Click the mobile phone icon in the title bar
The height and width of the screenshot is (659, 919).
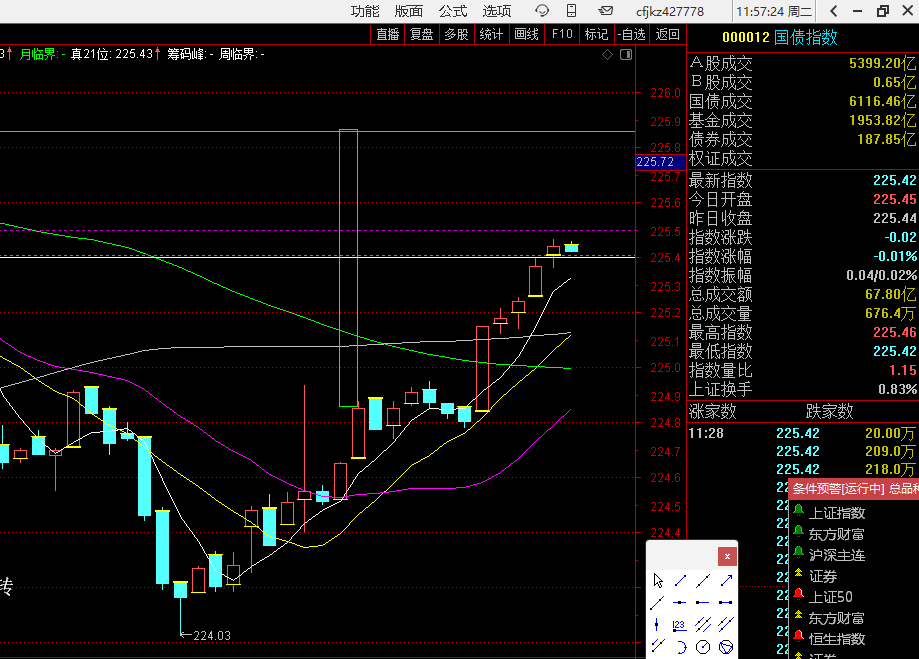(571, 11)
